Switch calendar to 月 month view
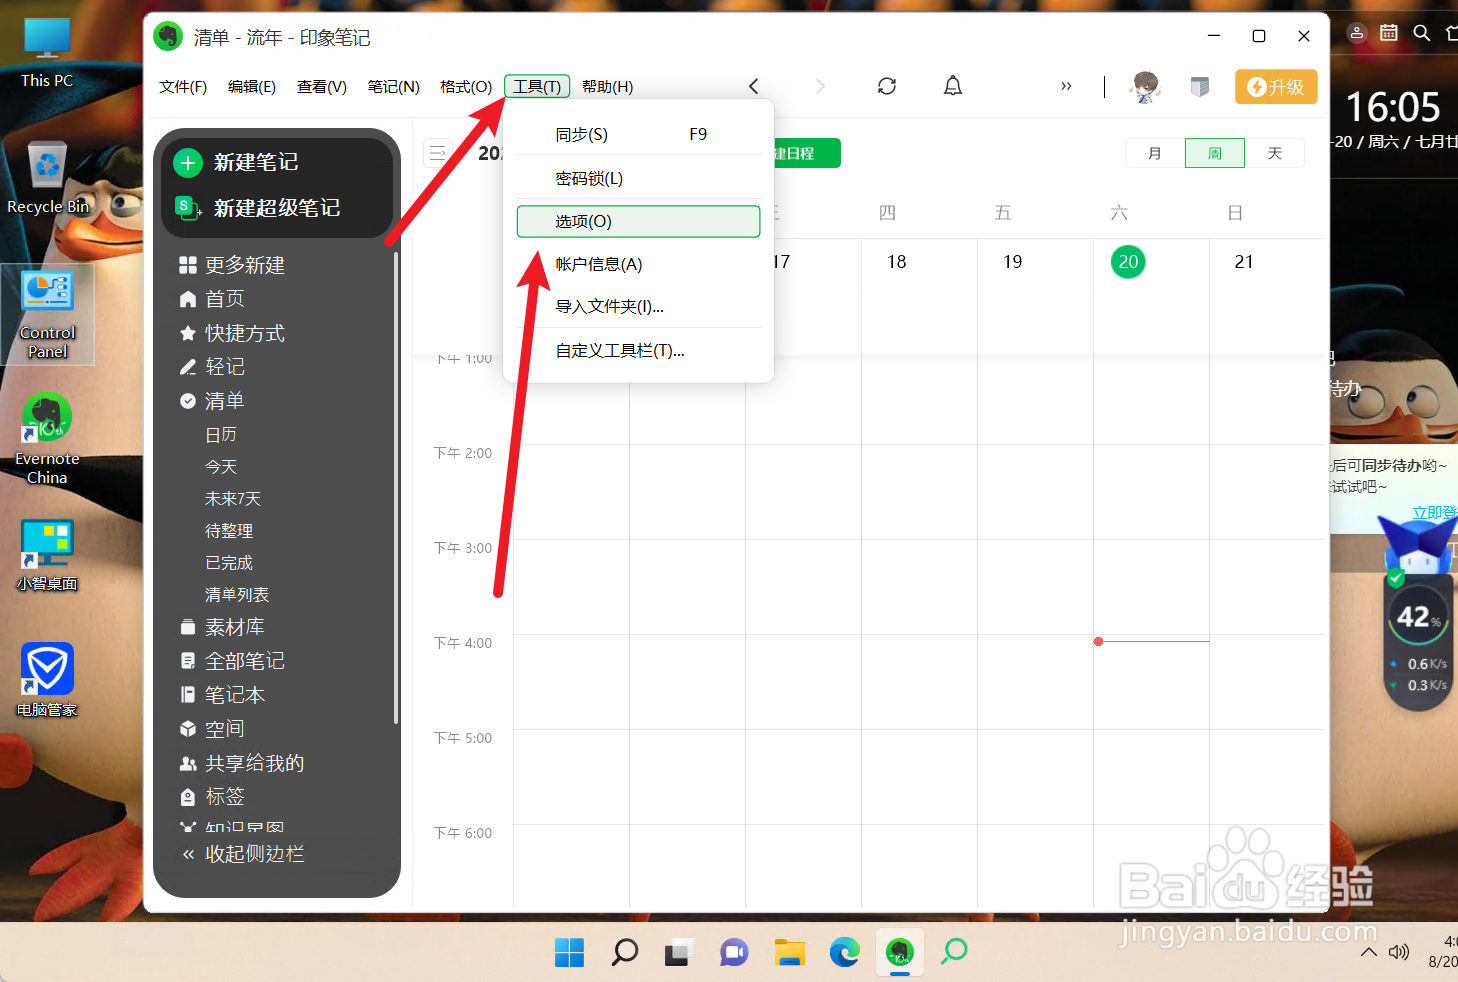The height and width of the screenshot is (982, 1458). [x=1155, y=153]
